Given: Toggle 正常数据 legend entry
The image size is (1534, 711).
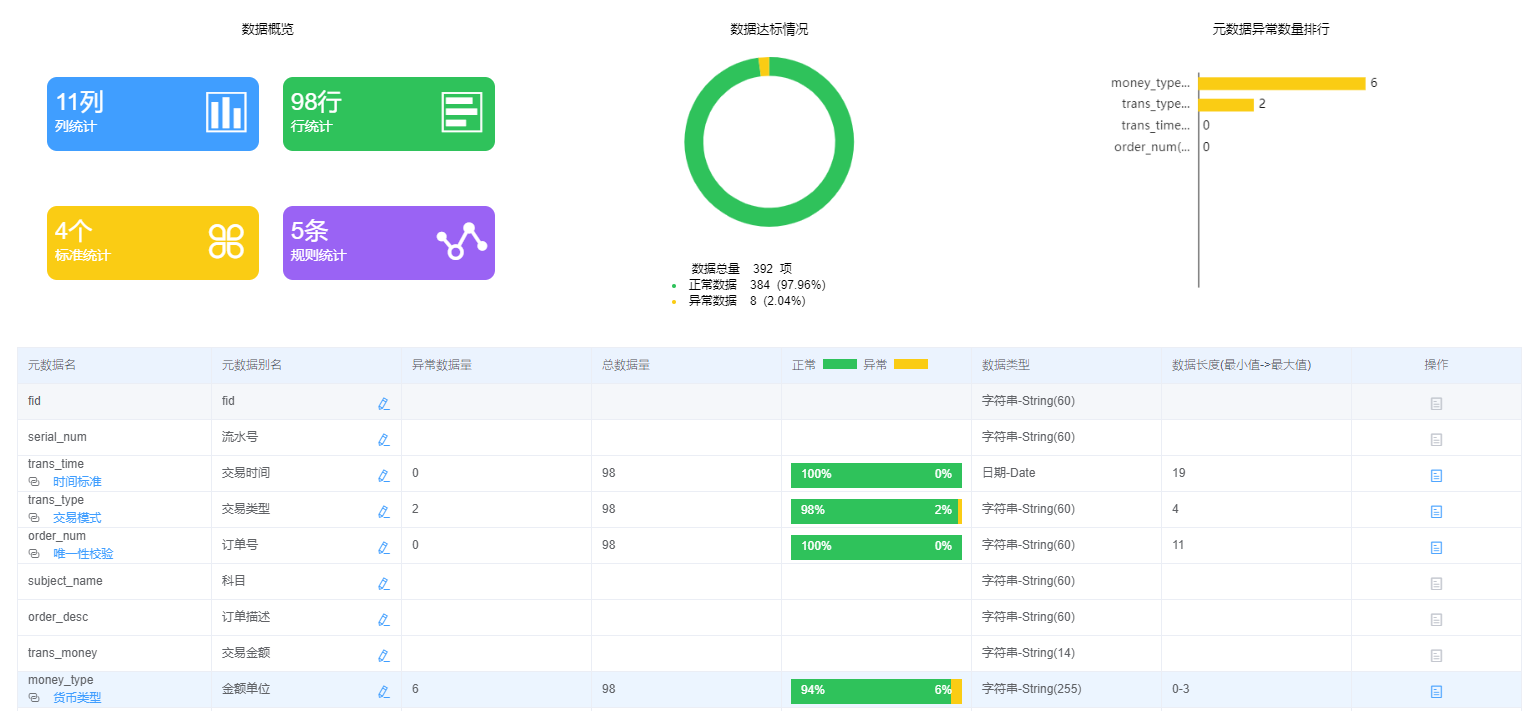Looking at the screenshot, I should point(748,285).
